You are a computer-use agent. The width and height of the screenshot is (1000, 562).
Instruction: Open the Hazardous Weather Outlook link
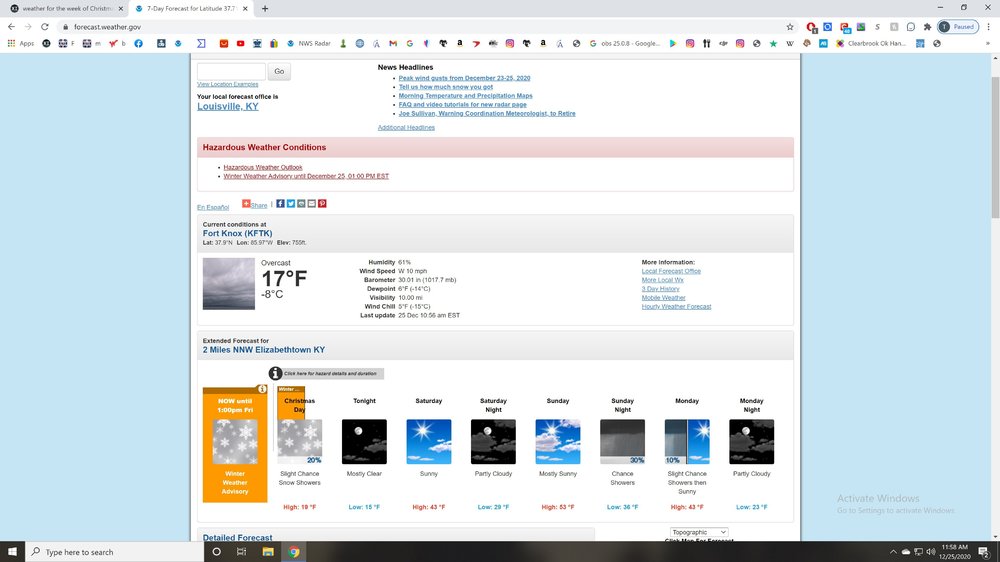tap(262, 167)
